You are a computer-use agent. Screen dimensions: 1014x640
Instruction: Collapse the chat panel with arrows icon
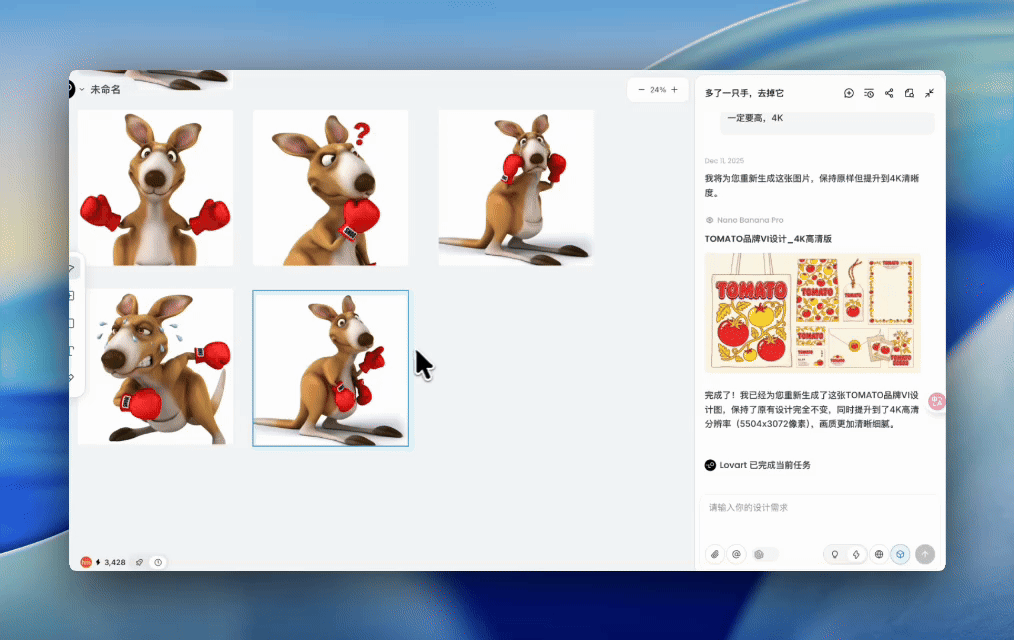(x=930, y=93)
